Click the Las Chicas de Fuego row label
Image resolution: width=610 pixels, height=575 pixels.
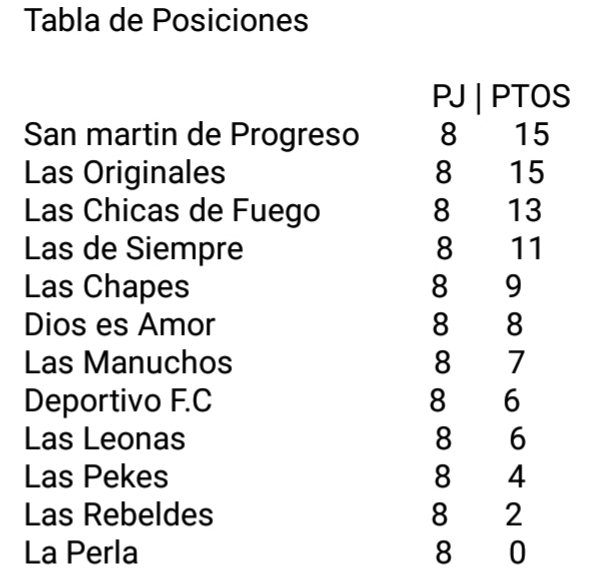click(x=172, y=211)
